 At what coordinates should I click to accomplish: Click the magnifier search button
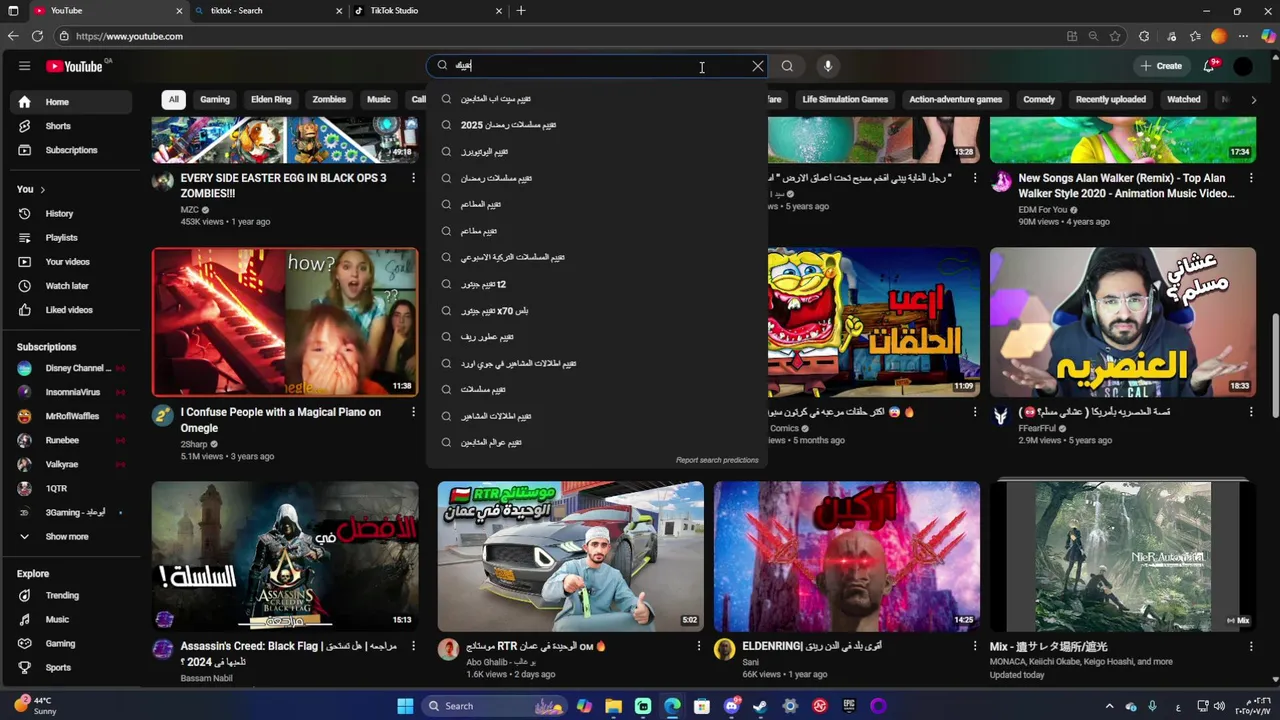787,66
